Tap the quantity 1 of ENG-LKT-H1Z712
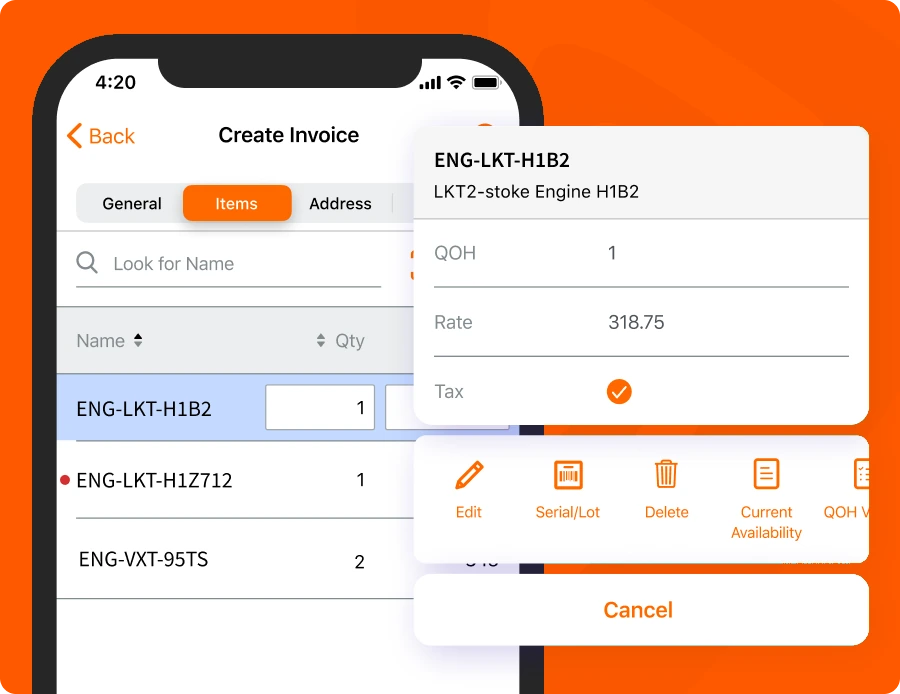Screen dimensions: 900x694 [x=360, y=480]
